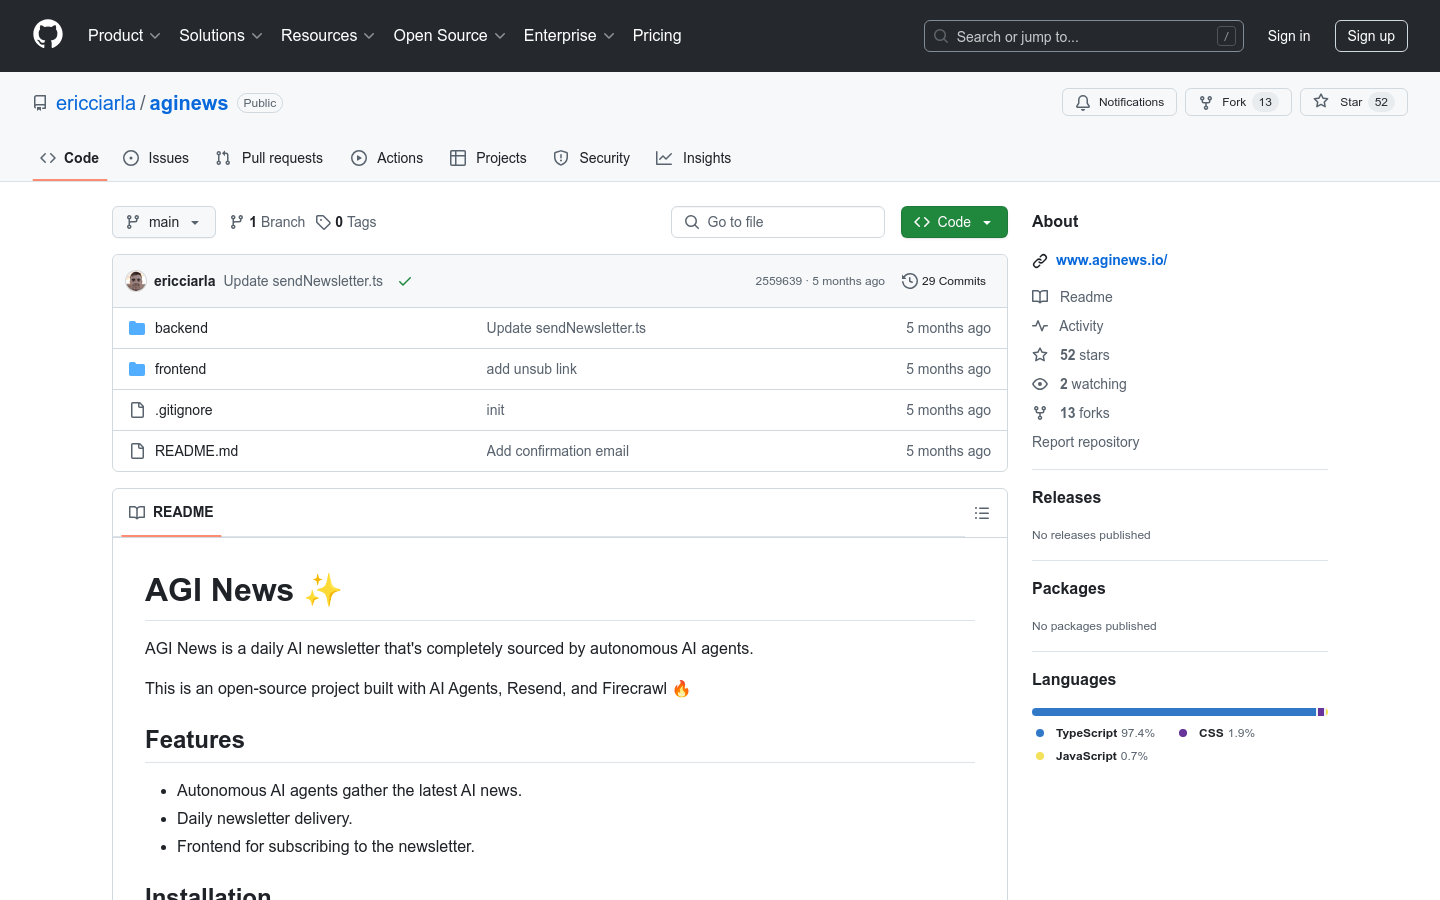Open the main branch selector dropdown
This screenshot has height=900, width=1440.
point(164,222)
